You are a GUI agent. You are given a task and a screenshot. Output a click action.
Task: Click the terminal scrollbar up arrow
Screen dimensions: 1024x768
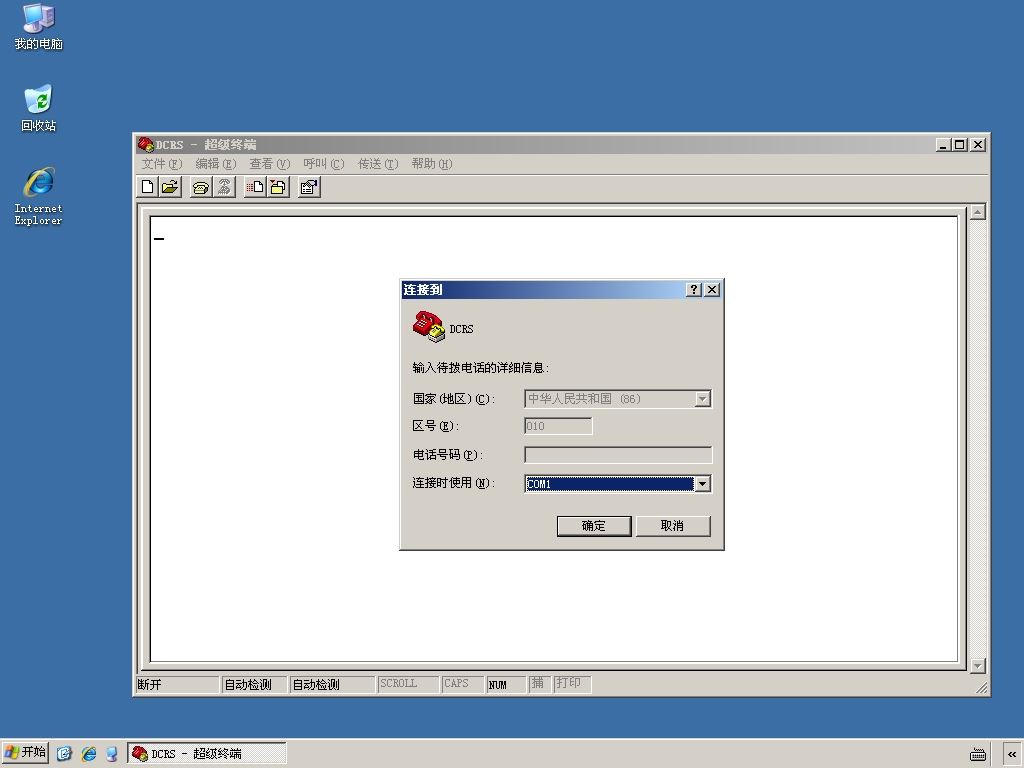pyautogui.click(x=978, y=212)
